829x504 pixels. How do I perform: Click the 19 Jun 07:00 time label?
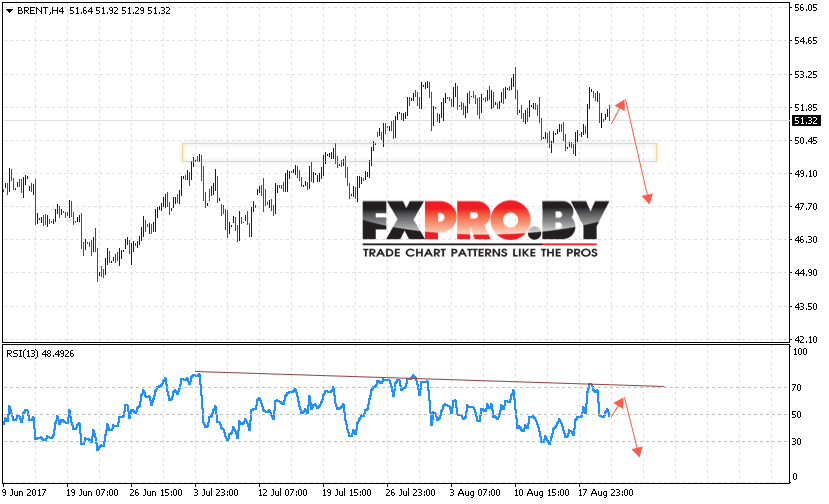[x=92, y=492]
